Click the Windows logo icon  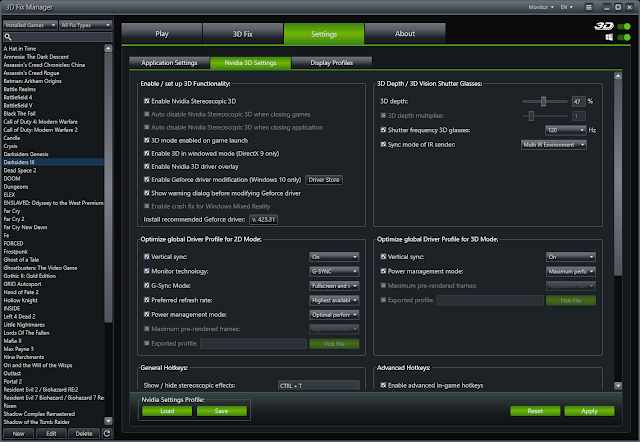[609, 38]
